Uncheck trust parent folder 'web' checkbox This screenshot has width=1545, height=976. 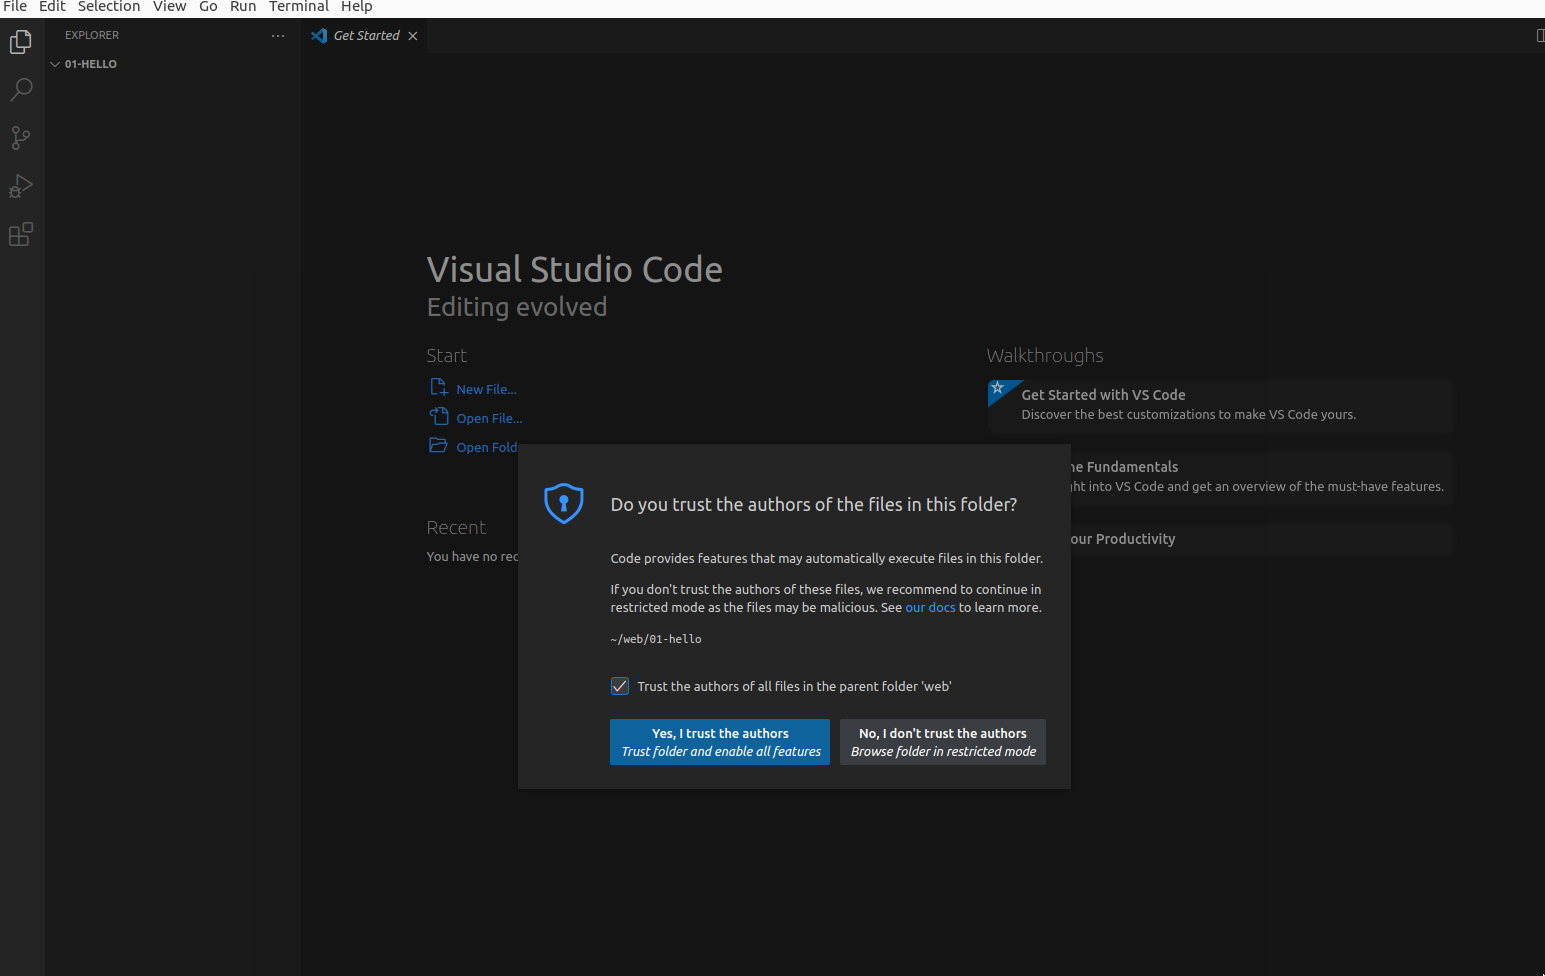coord(620,686)
